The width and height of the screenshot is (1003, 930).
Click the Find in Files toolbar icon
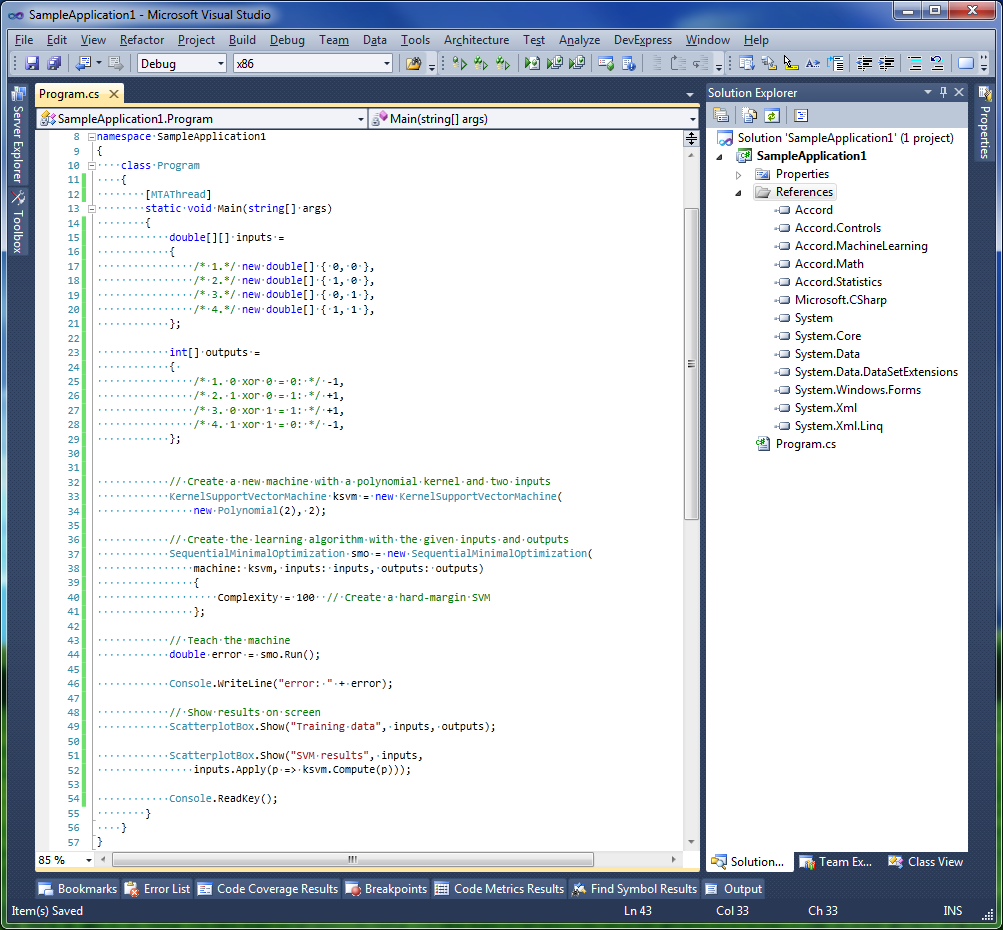pyautogui.click(x=413, y=63)
